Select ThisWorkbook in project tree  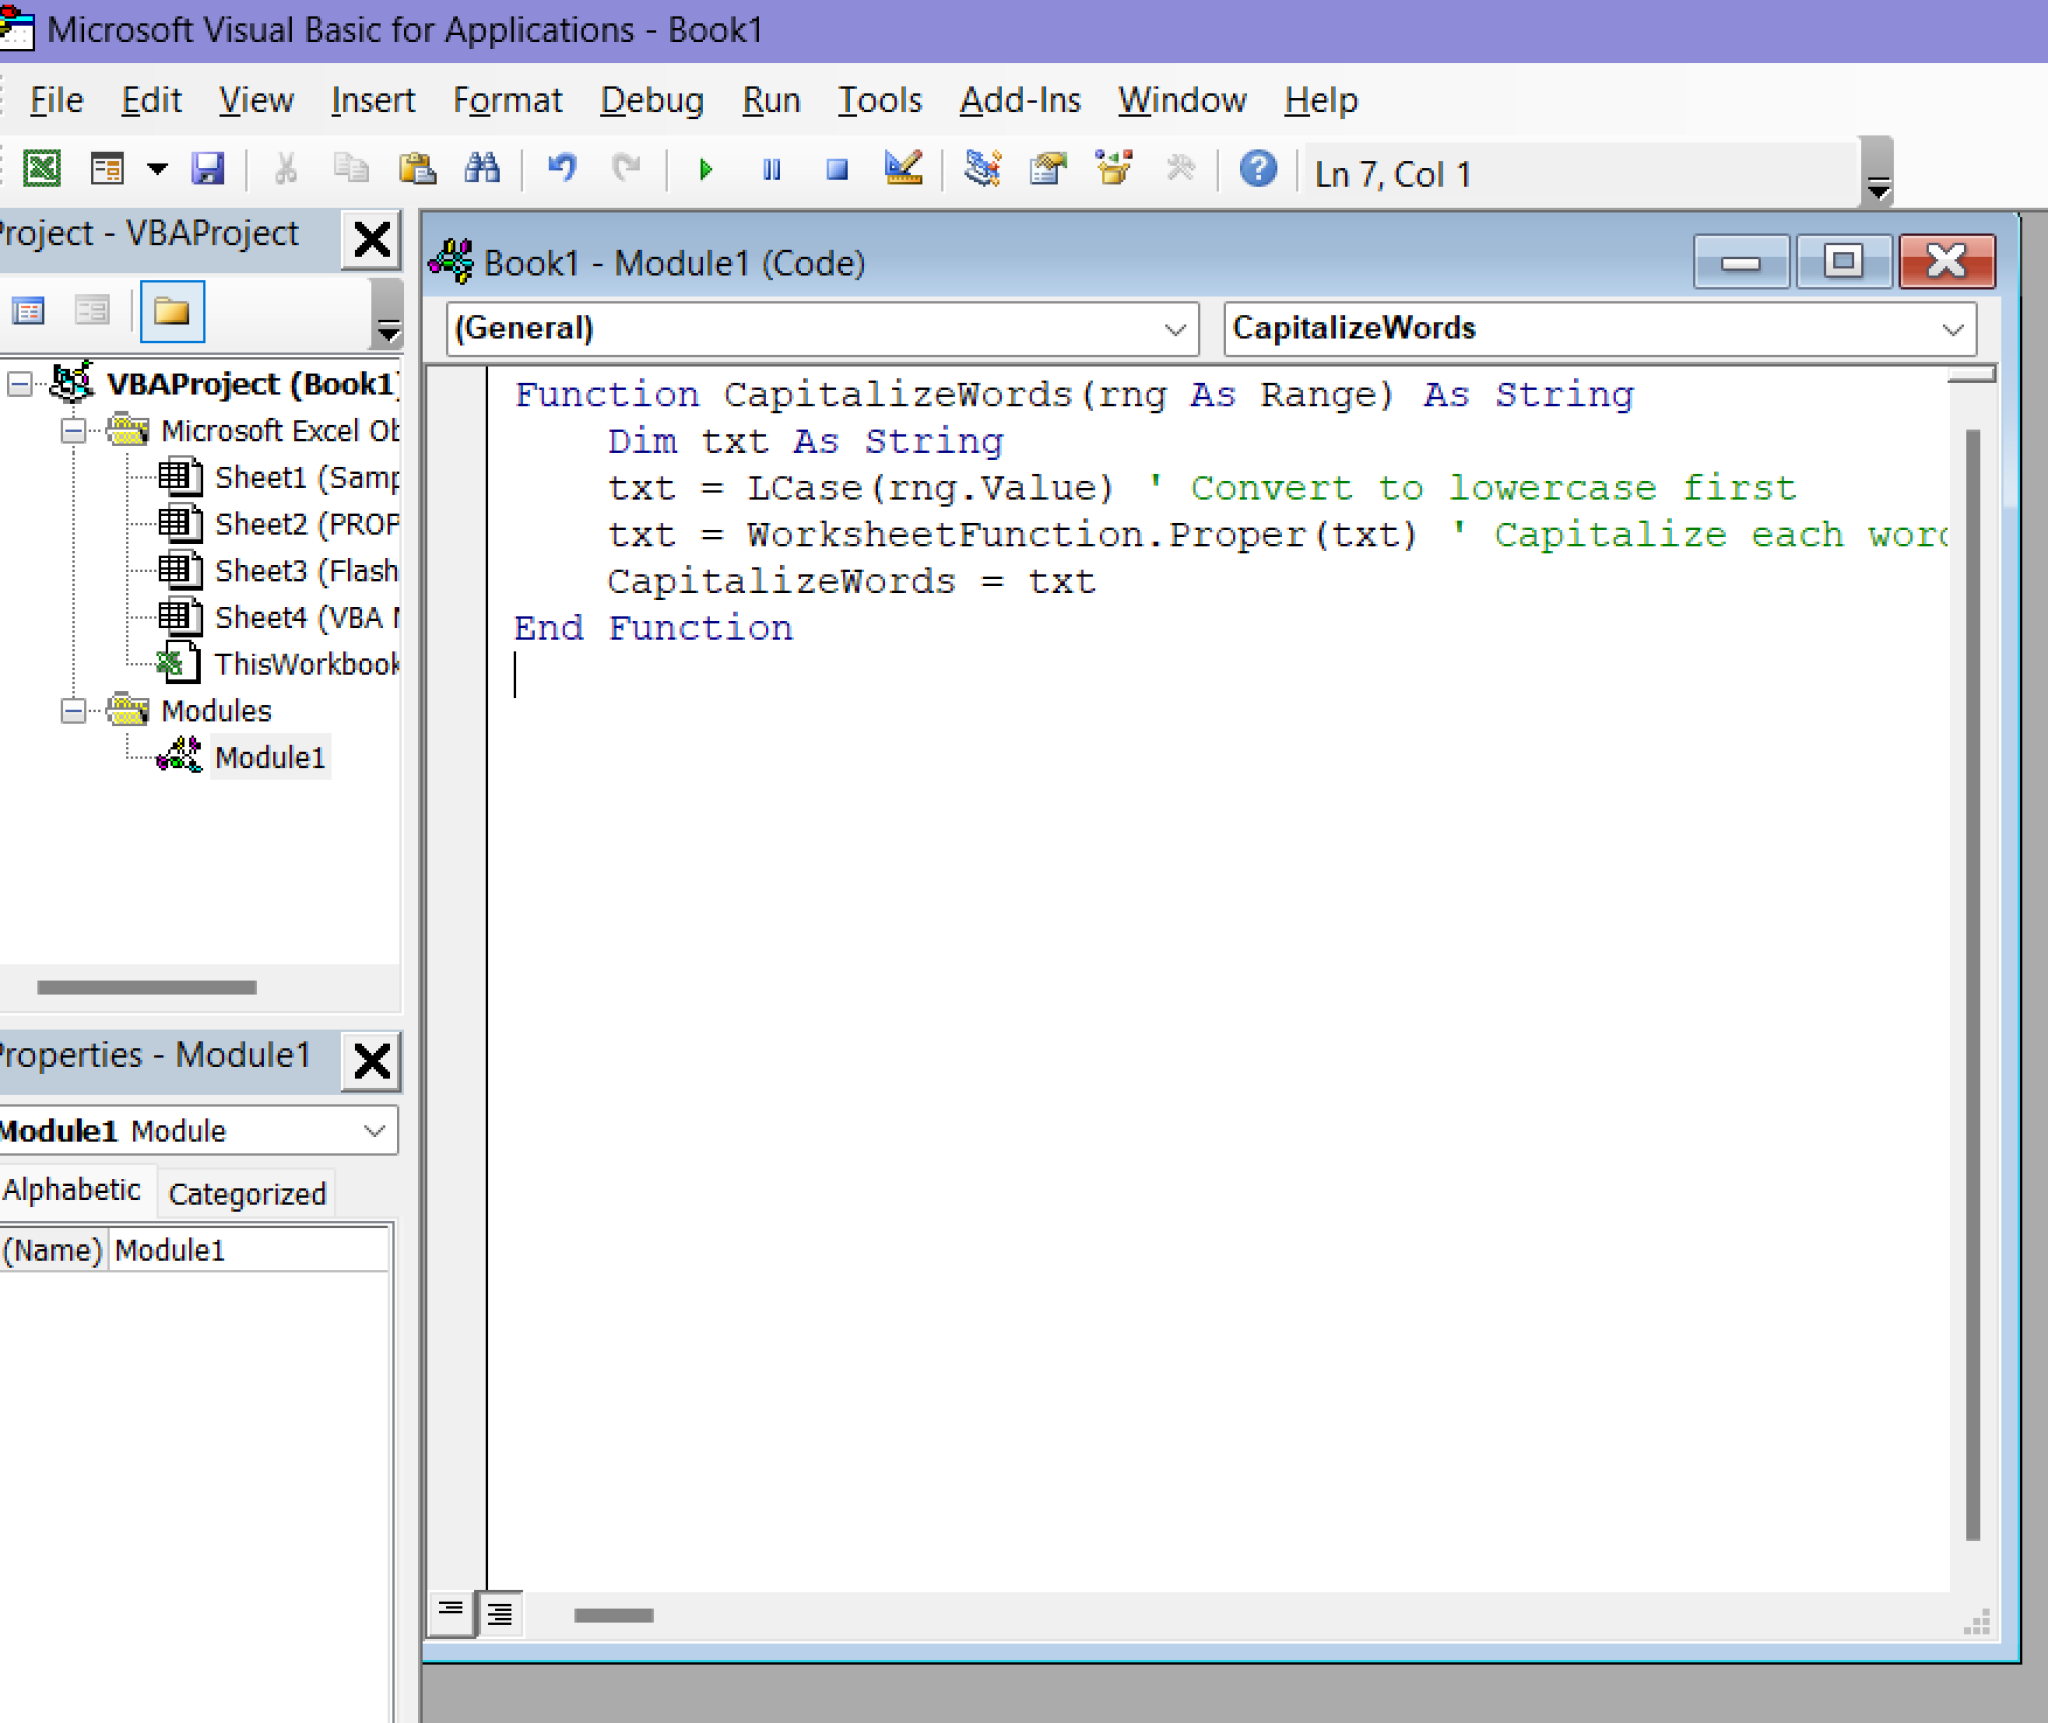tap(305, 664)
